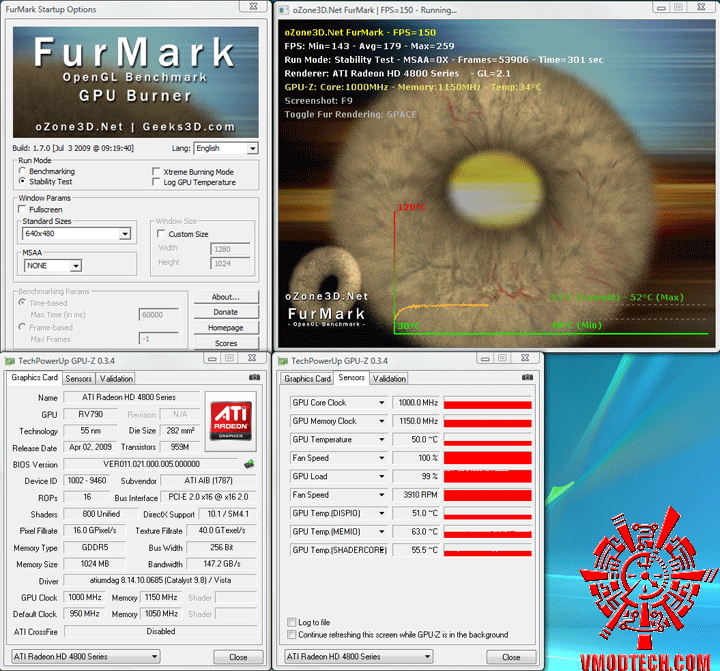Click the camera screenshot icon in GPU-Z Sensors window
720x671 pixels.
tap(527, 377)
